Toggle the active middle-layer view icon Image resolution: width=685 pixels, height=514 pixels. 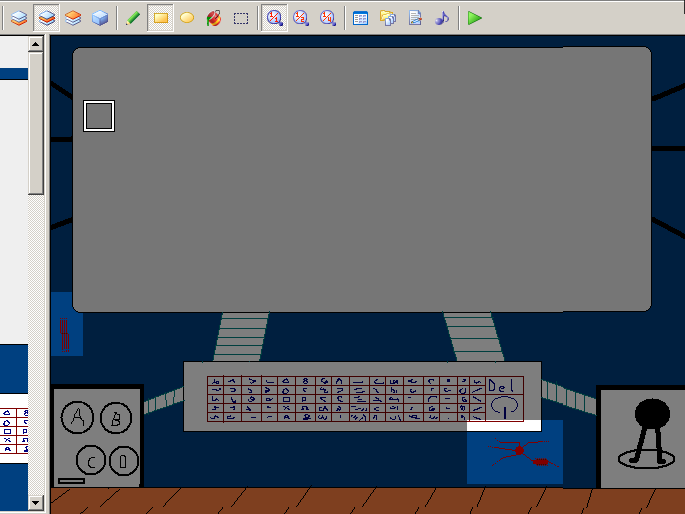tap(47, 18)
